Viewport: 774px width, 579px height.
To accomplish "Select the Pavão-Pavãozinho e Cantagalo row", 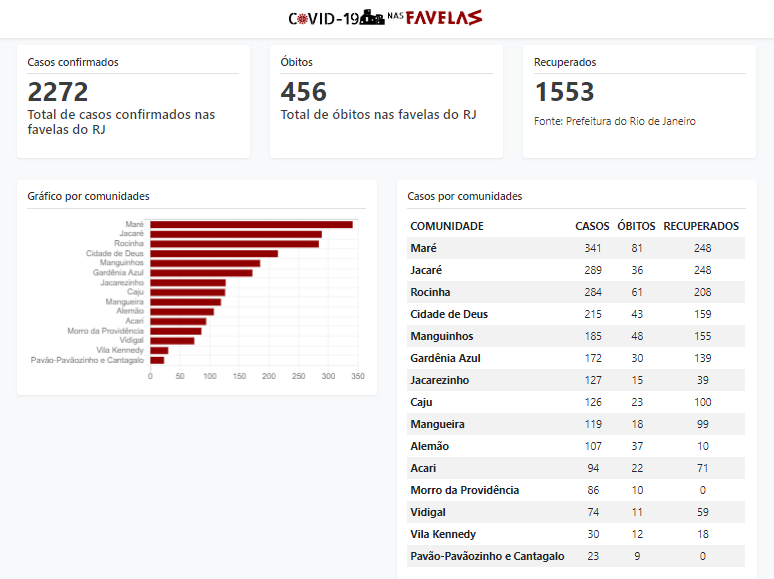I will coord(575,556).
